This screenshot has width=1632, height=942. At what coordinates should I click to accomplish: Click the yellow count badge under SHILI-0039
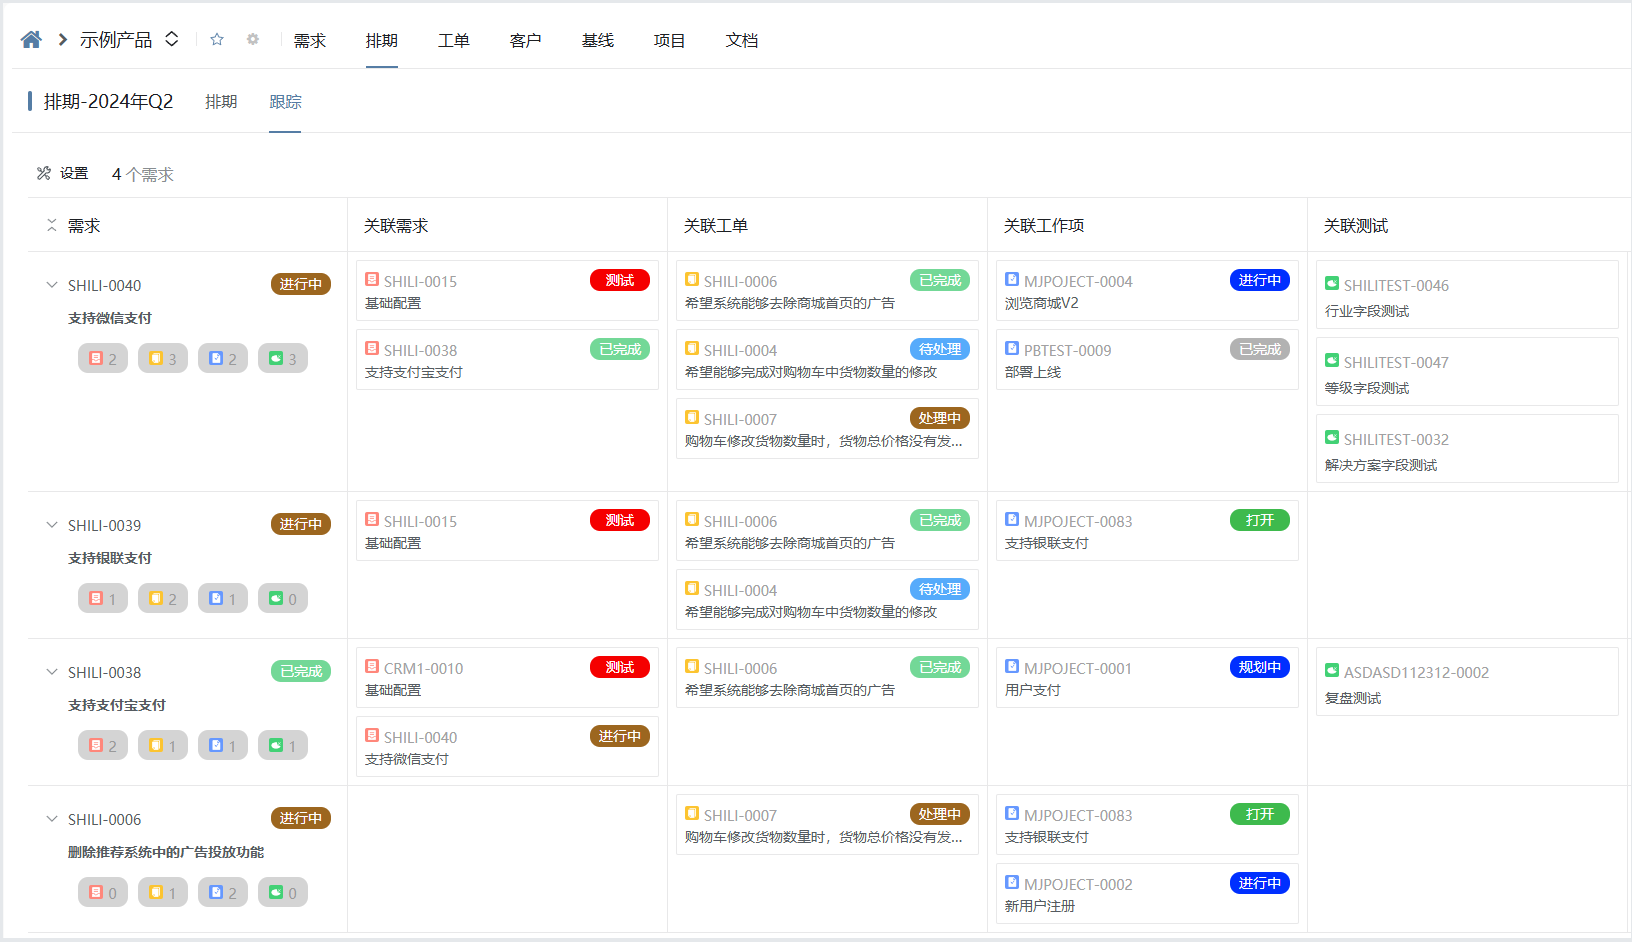(162, 597)
